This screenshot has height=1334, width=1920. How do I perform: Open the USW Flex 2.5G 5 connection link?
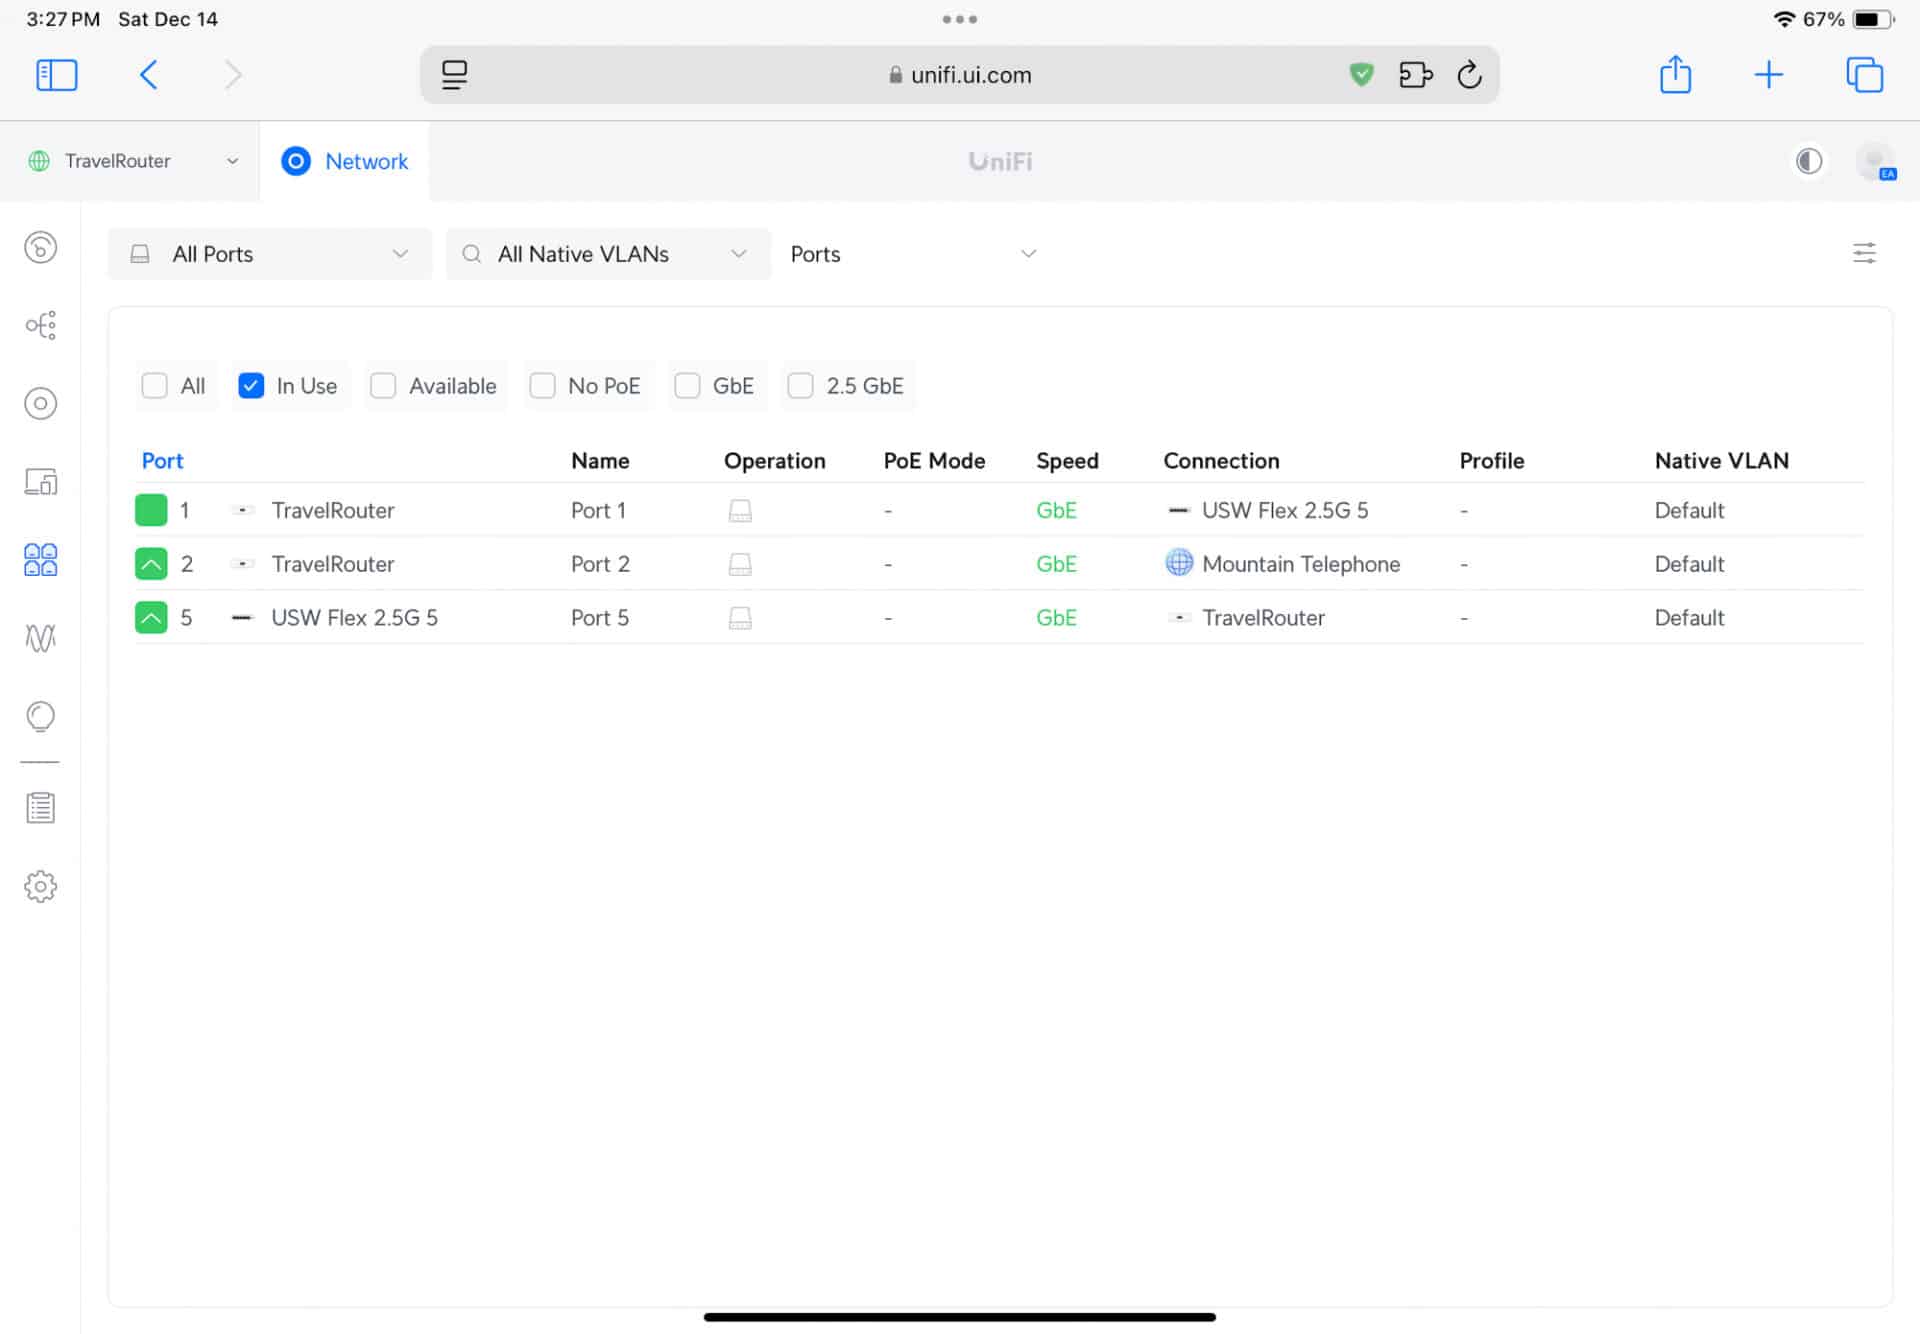tap(1284, 511)
